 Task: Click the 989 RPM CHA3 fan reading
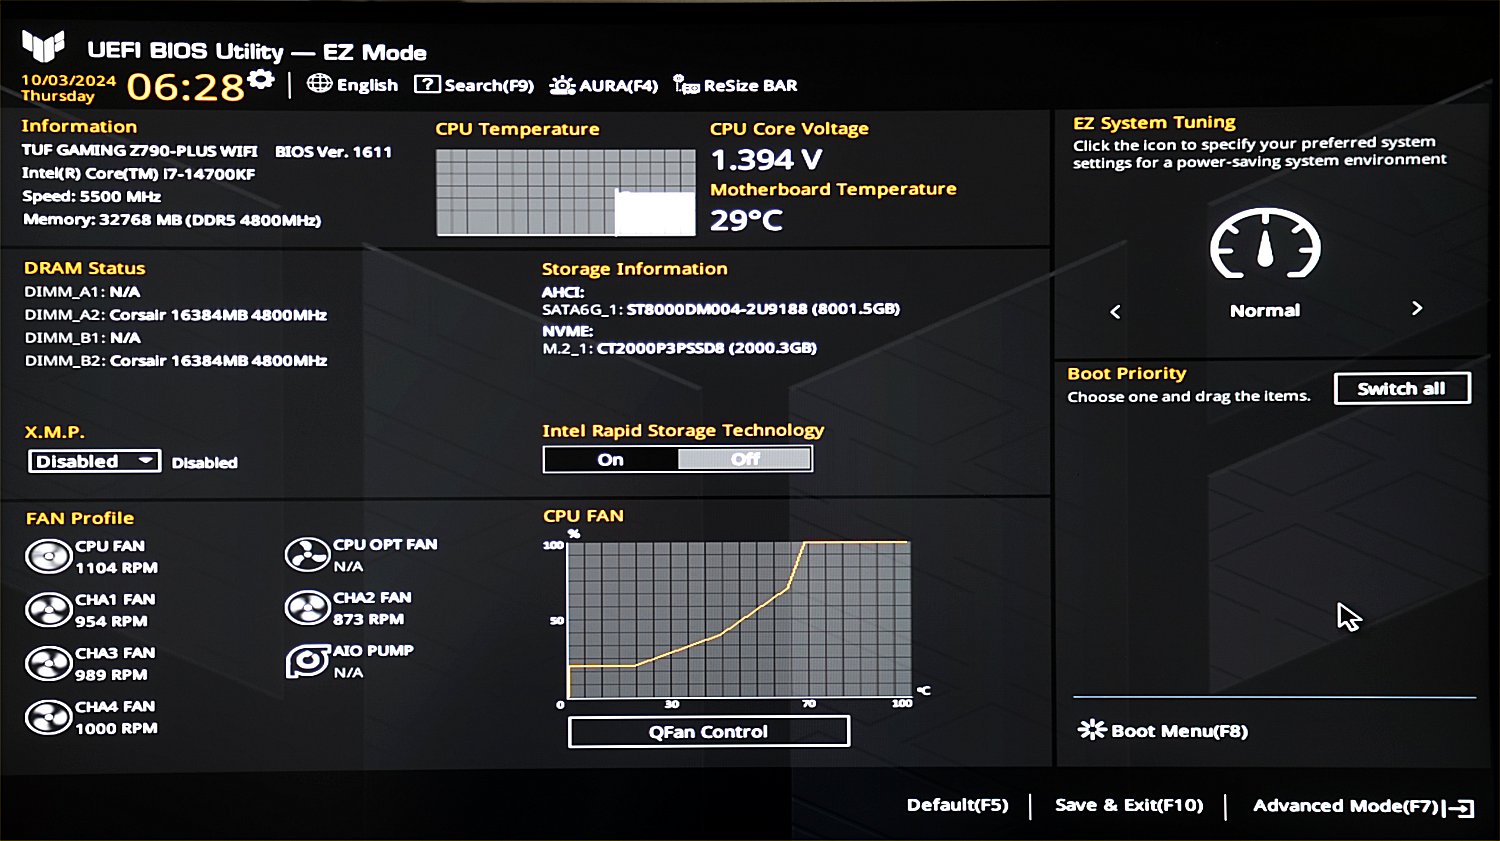pos(111,675)
